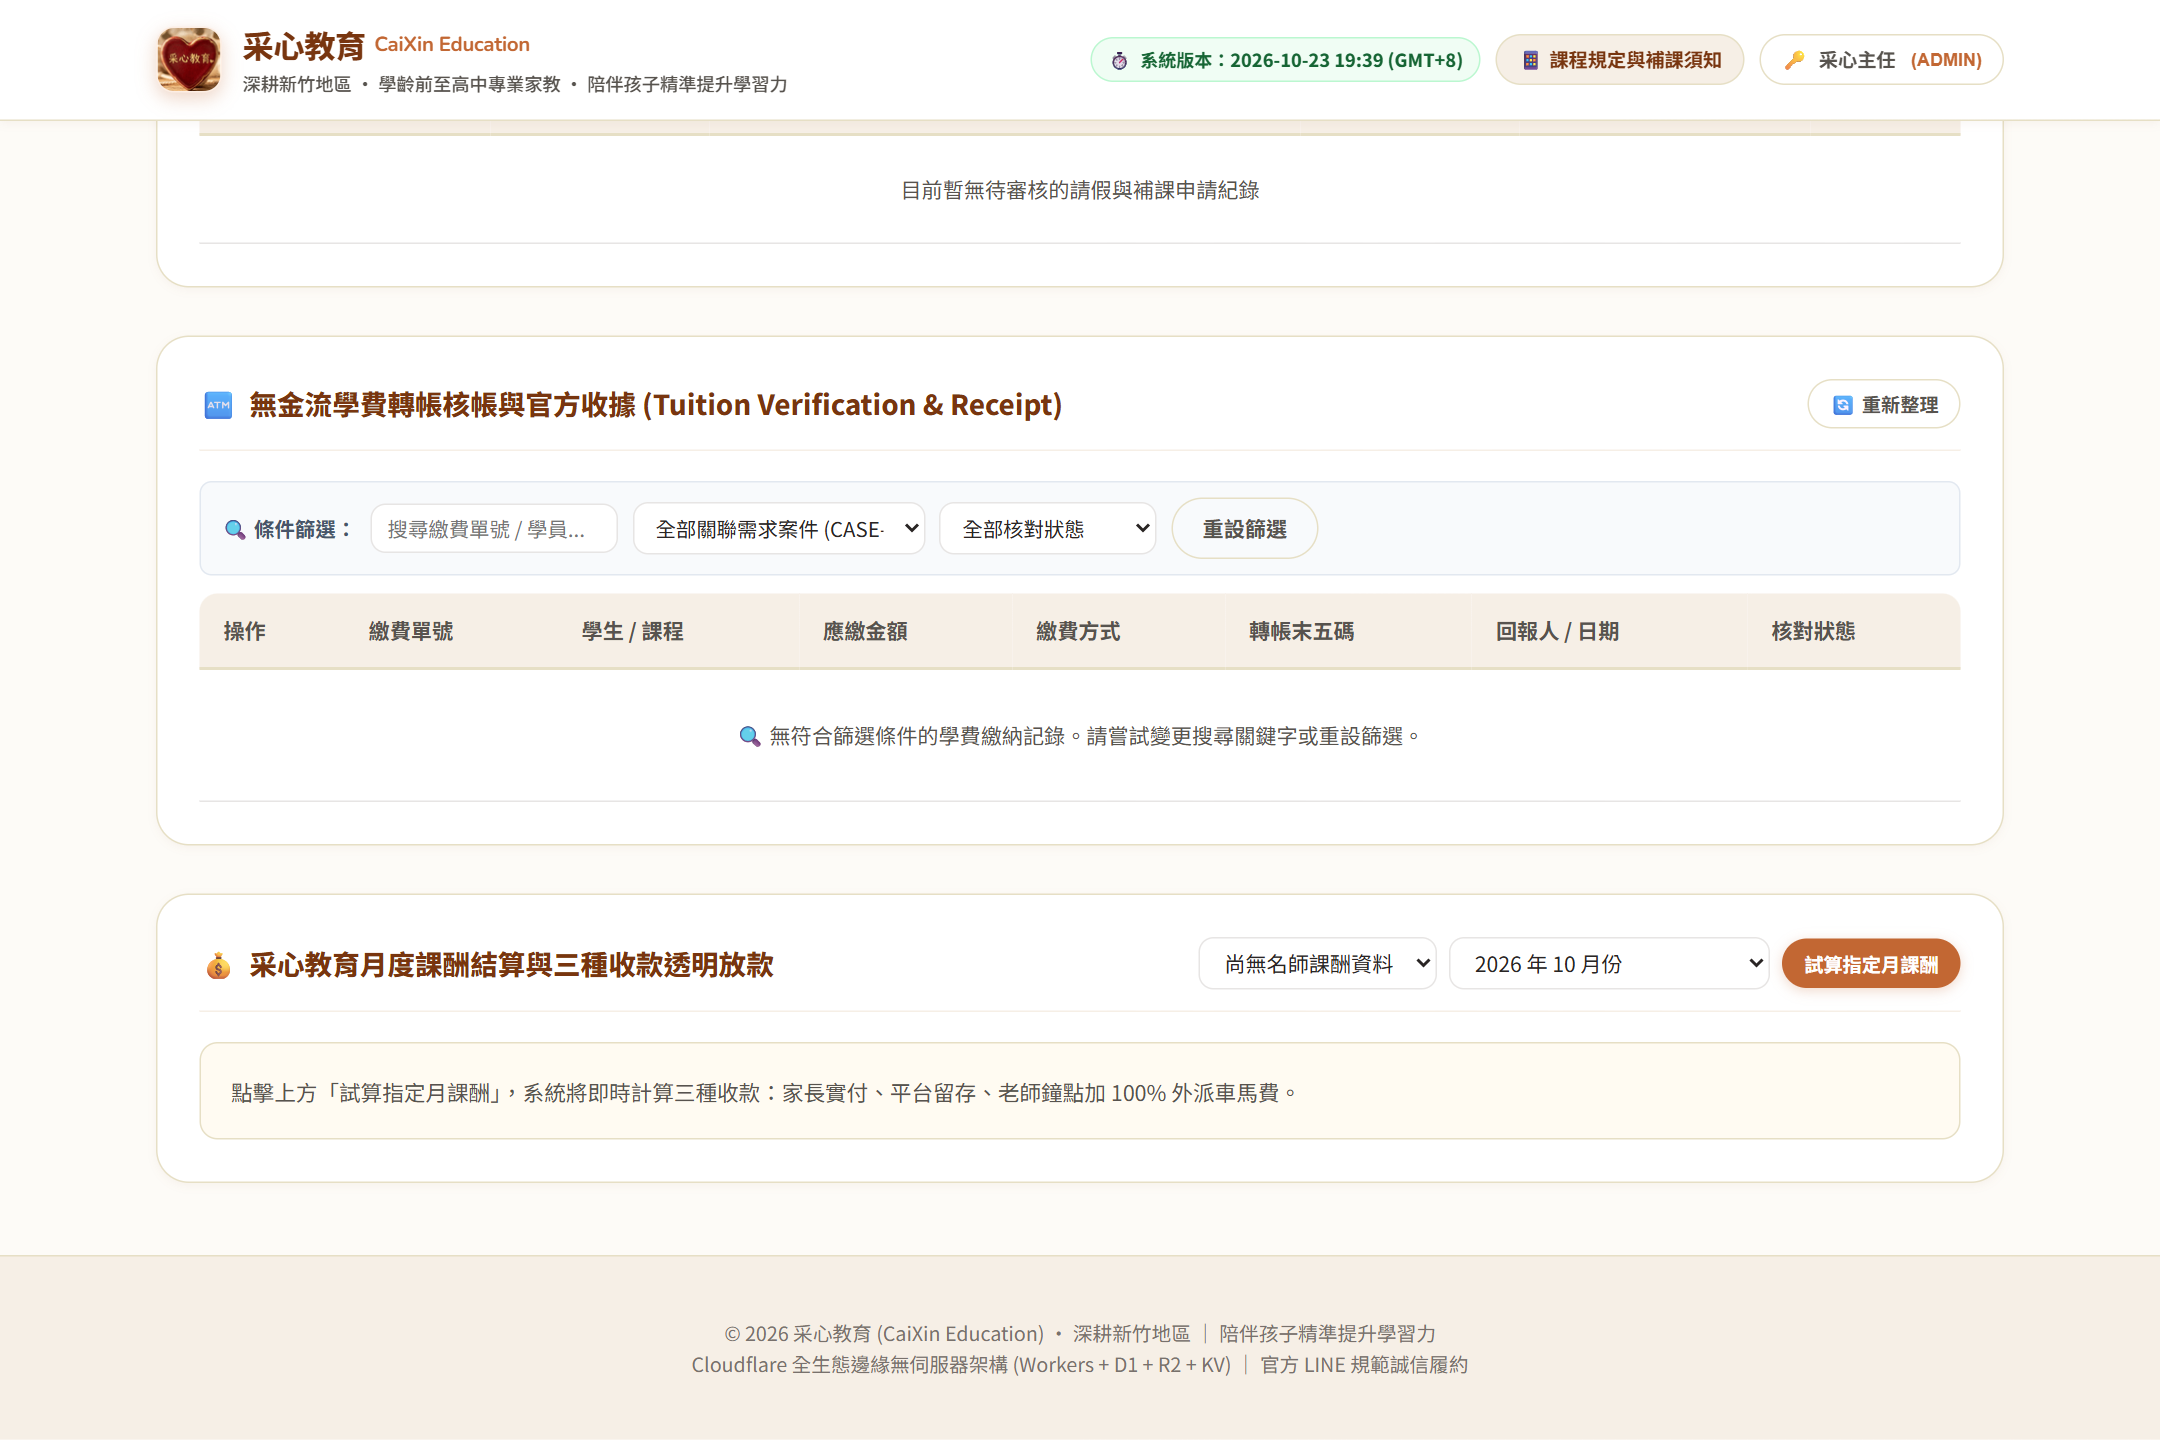This screenshot has height=1440, width=2160.
Task: Click the magnifier icon beside 條件篩選
Action: click(x=235, y=530)
